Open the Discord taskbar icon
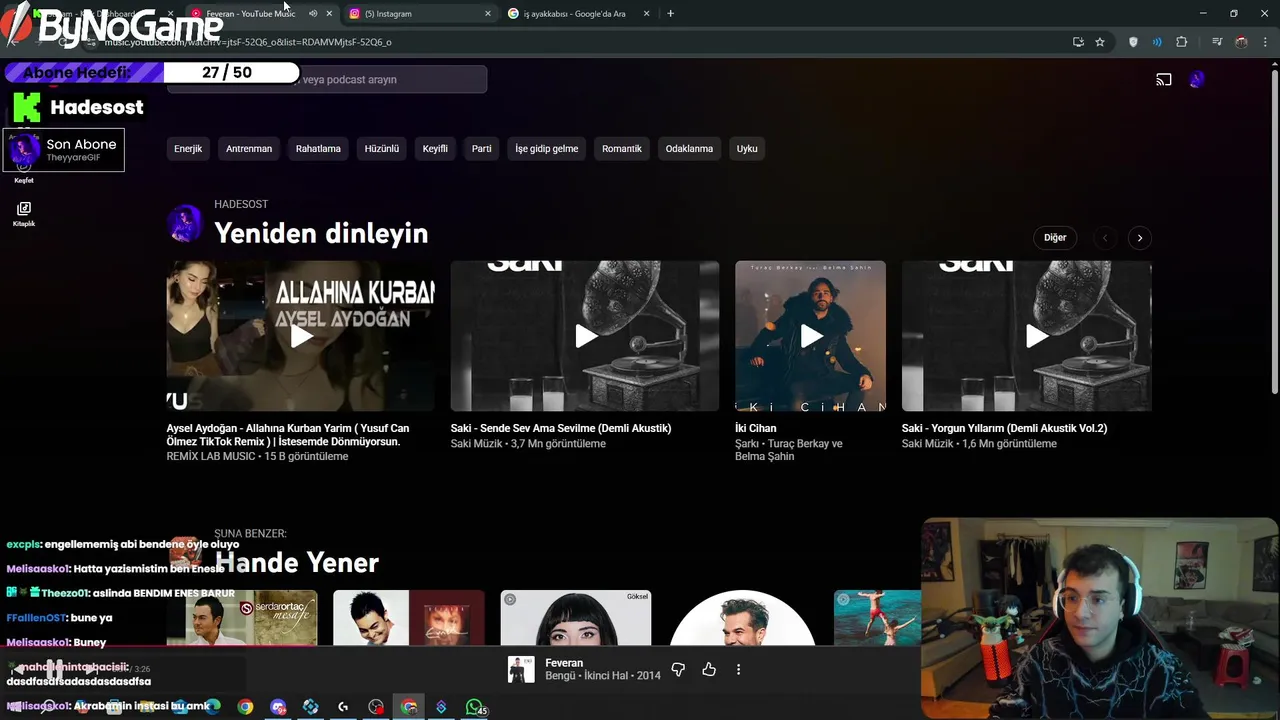This screenshot has height=720, width=1280. tap(278, 707)
